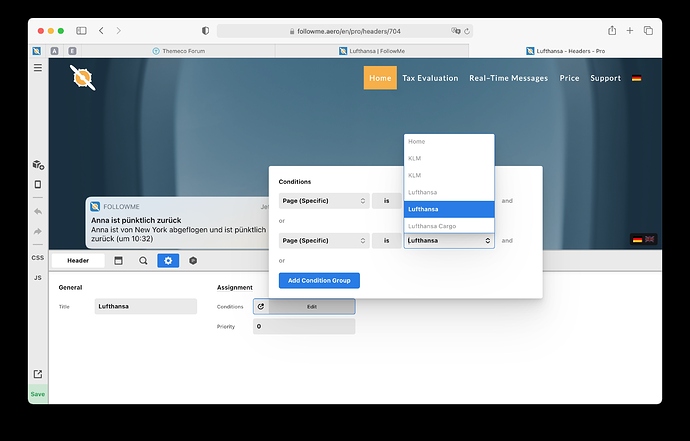Go back in Safari history
The image size is (690, 441).
click(102, 30)
